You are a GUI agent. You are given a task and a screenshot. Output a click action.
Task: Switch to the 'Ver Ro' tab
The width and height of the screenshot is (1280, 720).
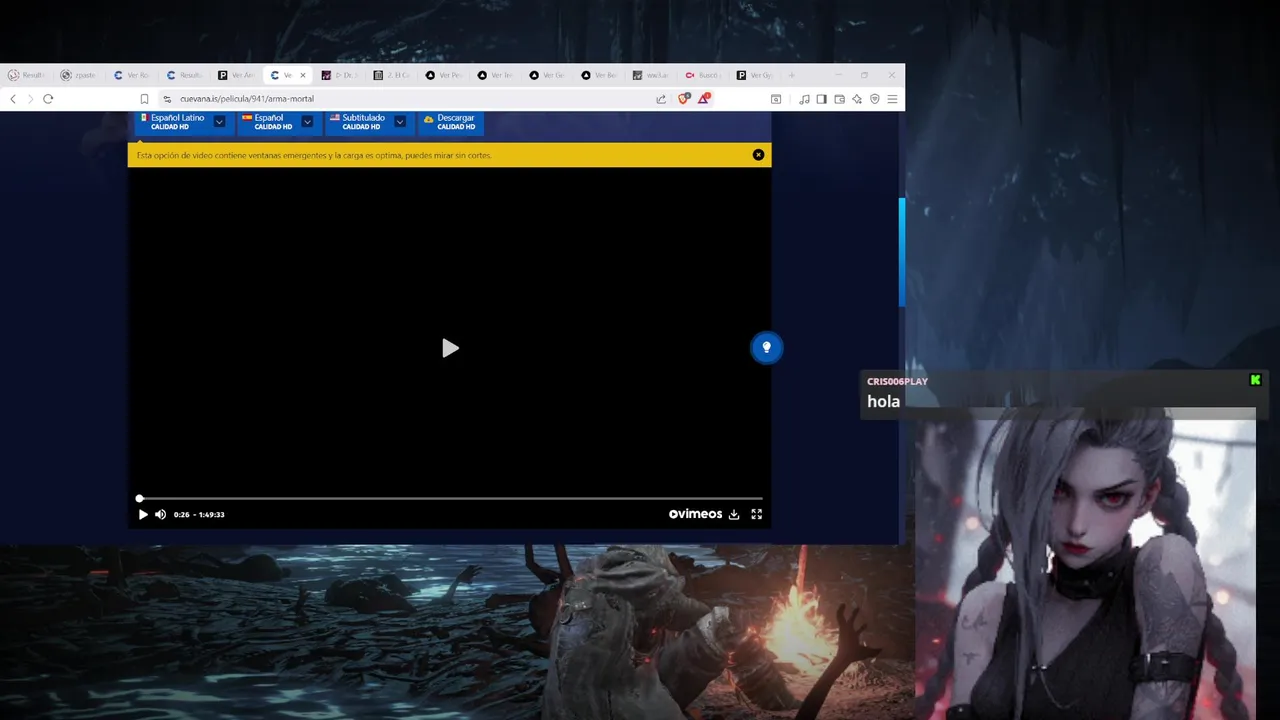coord(131,75)
